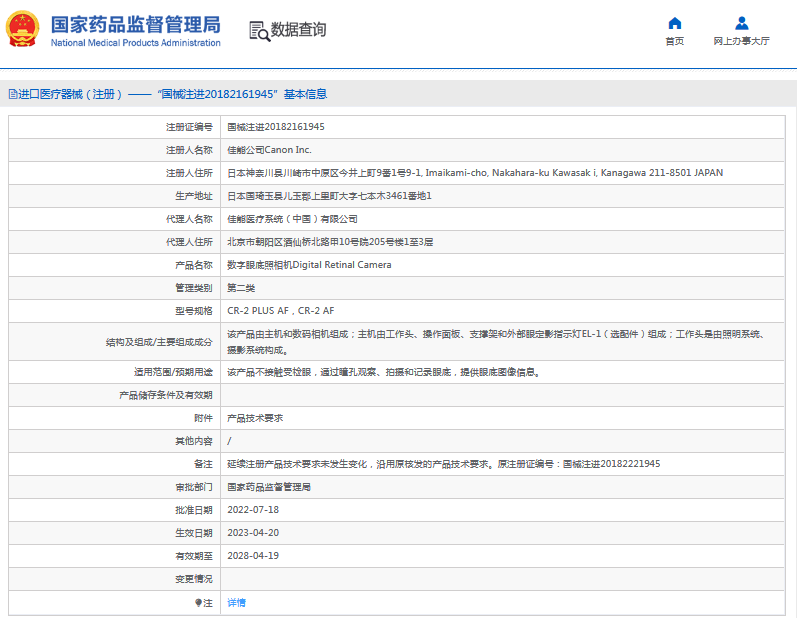Click the 适用范围/预期用途 row label
Screen dimensions: 797x618
point(173,372)
